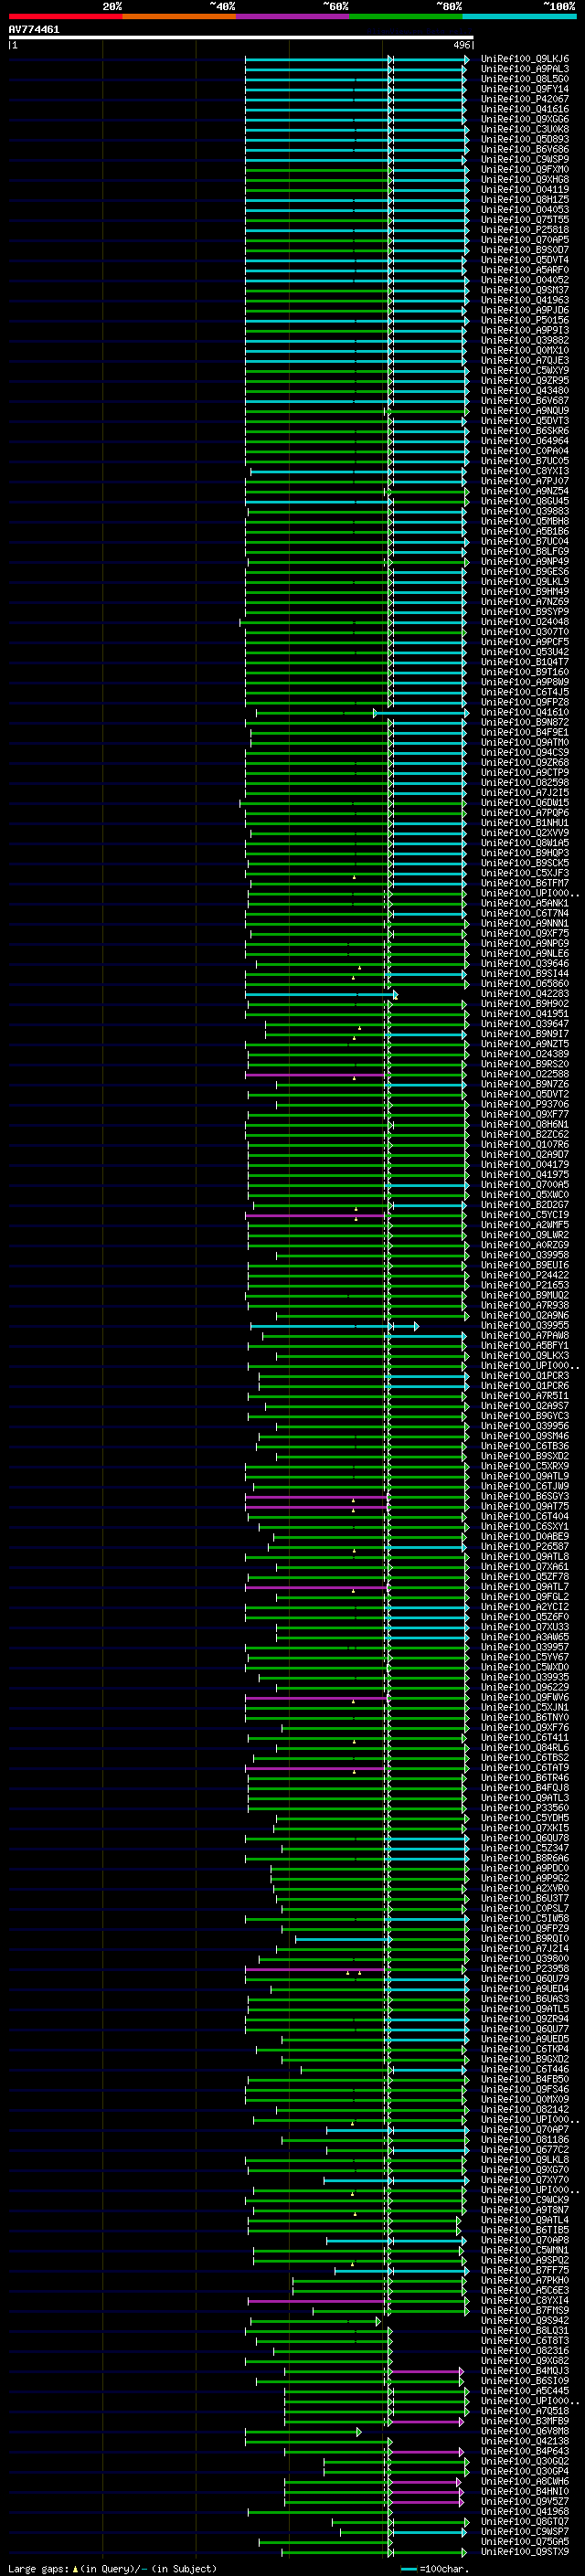Screen dimensions: 585x2576
Task: Click the orange ~40% identity legend segment
Action: (x=179, y=16)
